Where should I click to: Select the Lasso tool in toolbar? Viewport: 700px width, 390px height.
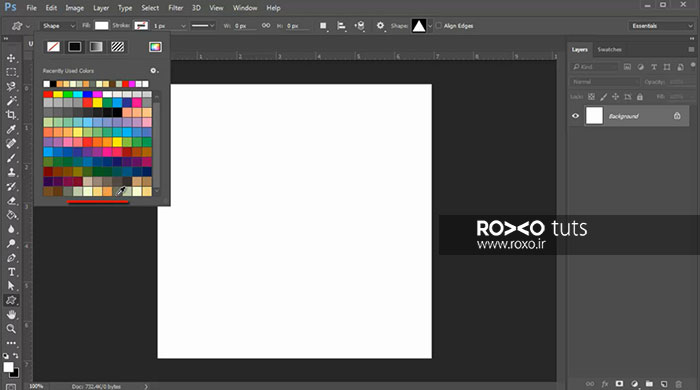(x=11, y=87)
